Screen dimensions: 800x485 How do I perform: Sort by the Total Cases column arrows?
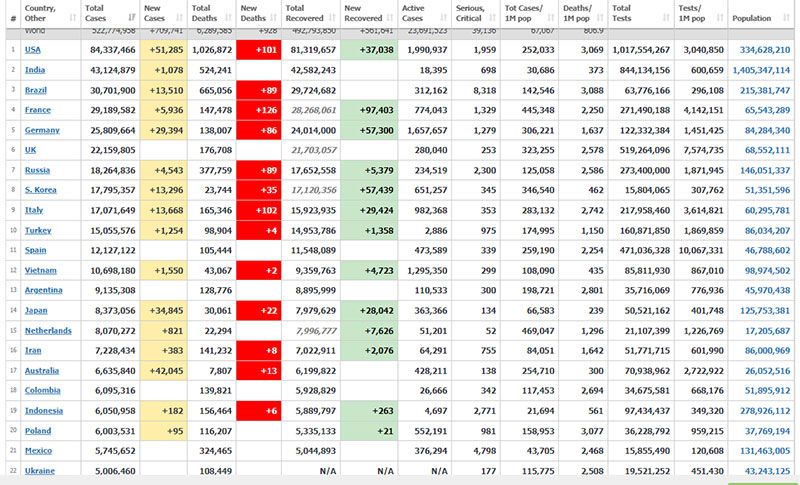point(132,18)
